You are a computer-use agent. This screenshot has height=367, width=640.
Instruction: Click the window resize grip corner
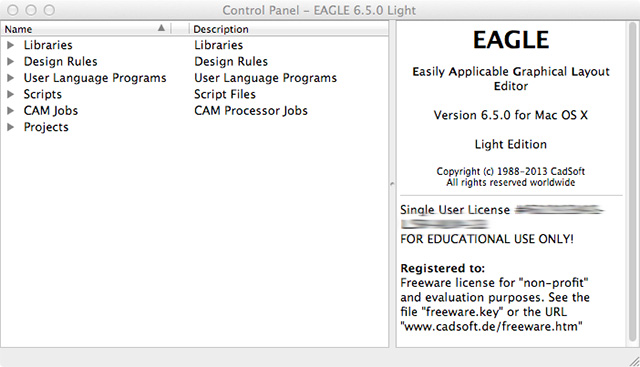[x=634, y=361]
